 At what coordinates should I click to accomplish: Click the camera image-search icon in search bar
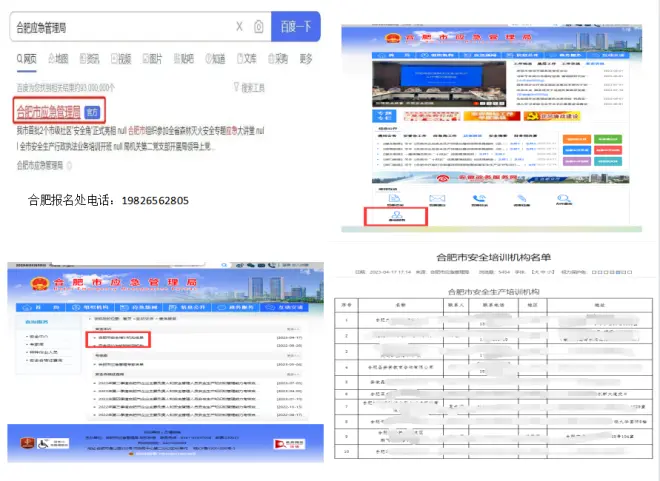(259, 27)
